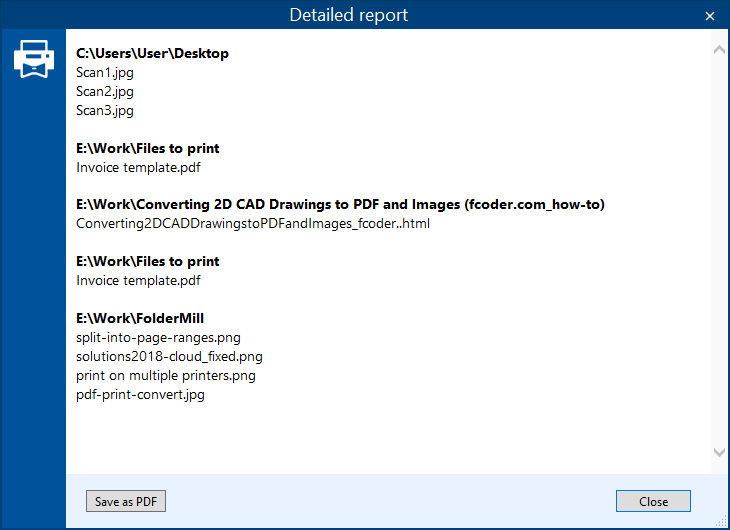This screenshot has height=530, width=730.
Task: Click the printer icon in the sidebar
Action: (x=32, y=59)
